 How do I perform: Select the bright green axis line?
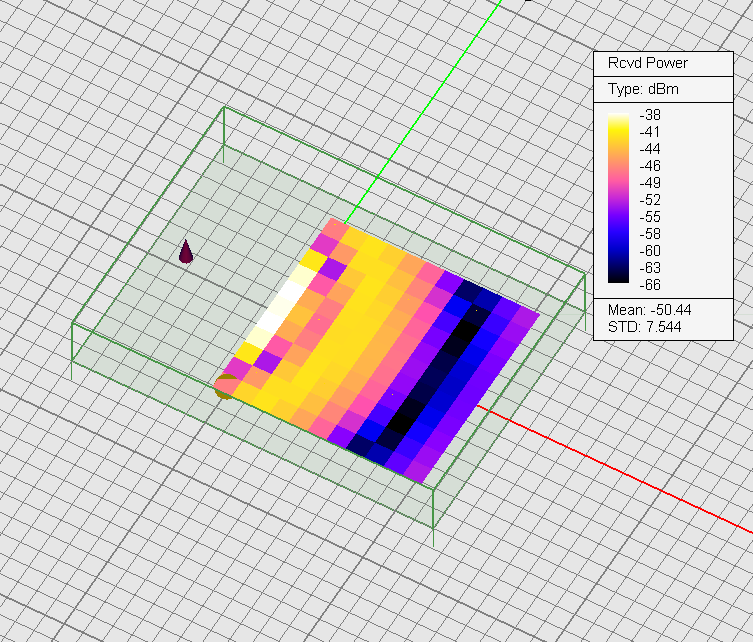[420, 120]
